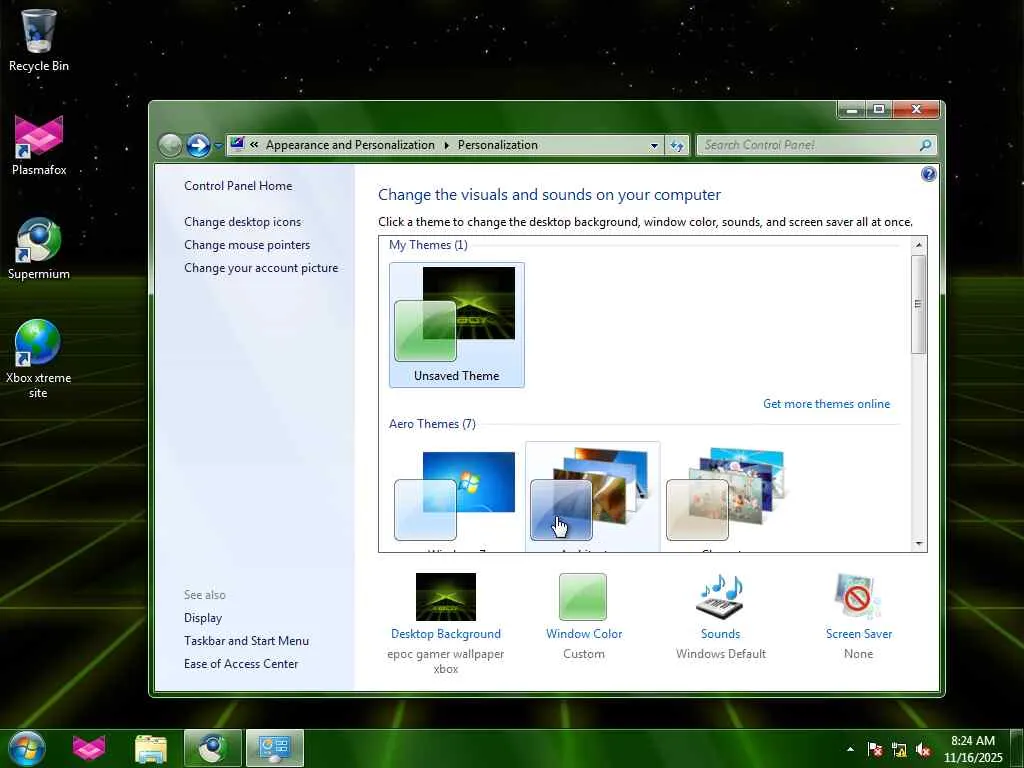Maximize the Personalization window
The height and width of the screenshot is (768, 1024).
coord(879,110)
